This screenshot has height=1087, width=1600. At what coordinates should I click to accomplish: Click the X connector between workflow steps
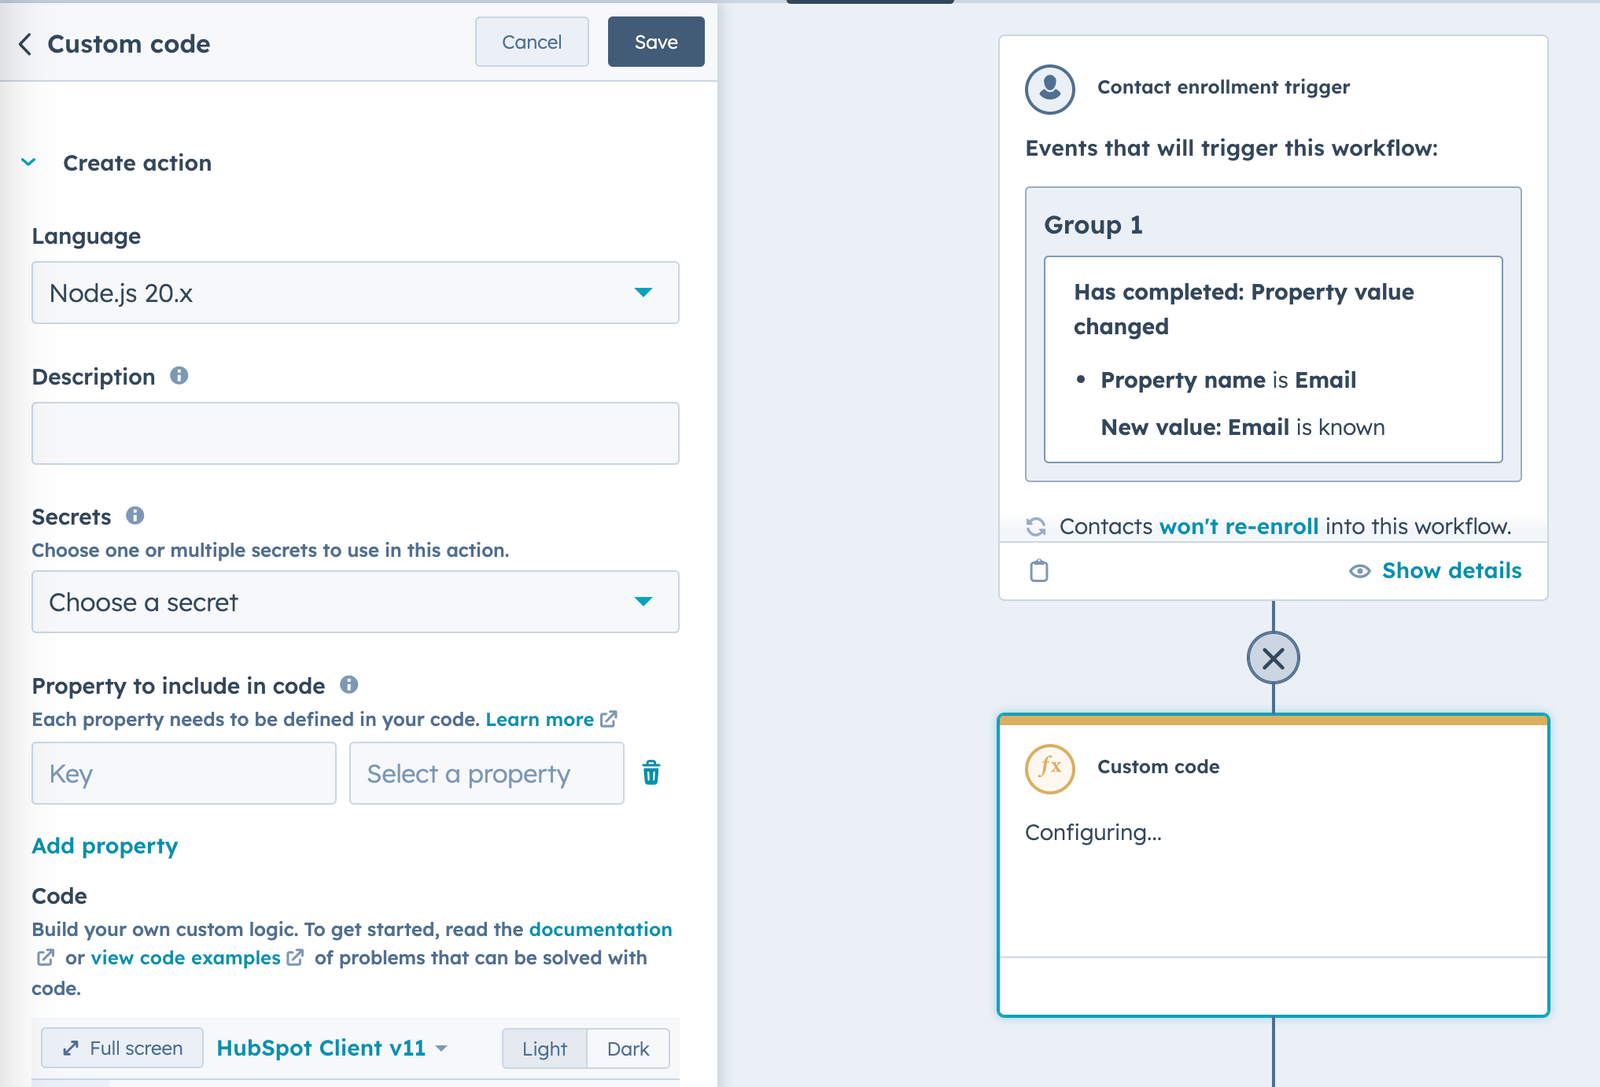(1273, 658)
